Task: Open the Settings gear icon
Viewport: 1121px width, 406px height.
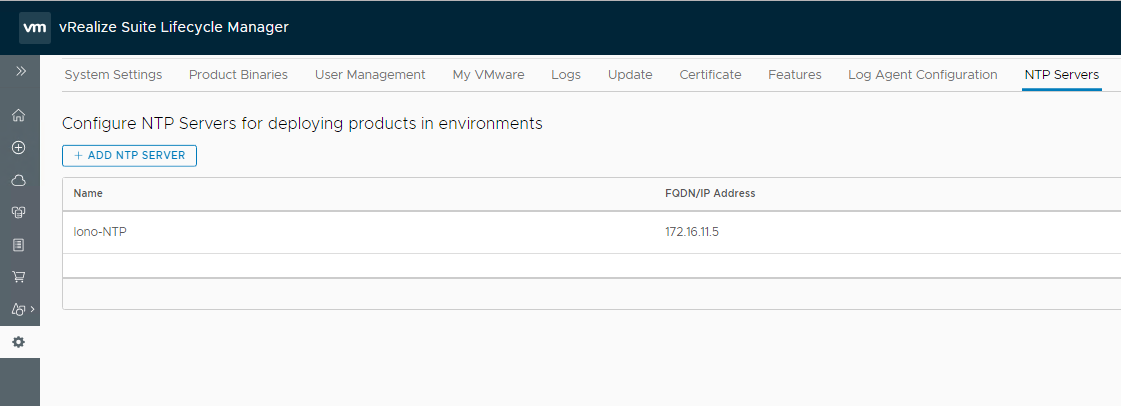Action: [x=18, y=342]
